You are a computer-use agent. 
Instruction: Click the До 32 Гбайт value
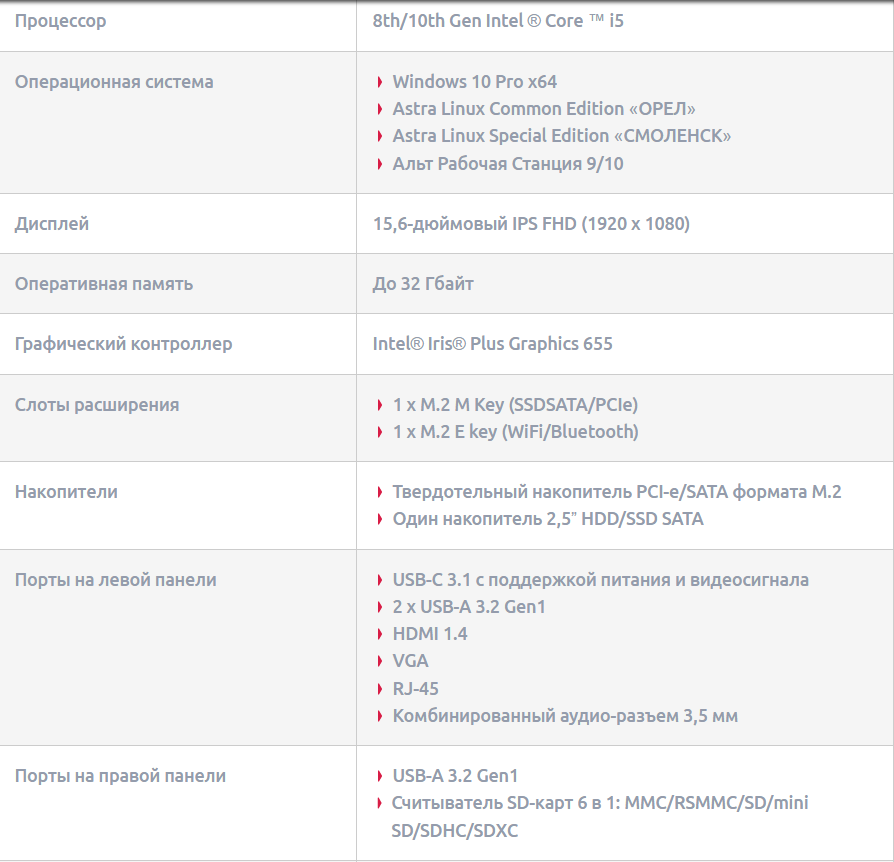coord(423,284)
